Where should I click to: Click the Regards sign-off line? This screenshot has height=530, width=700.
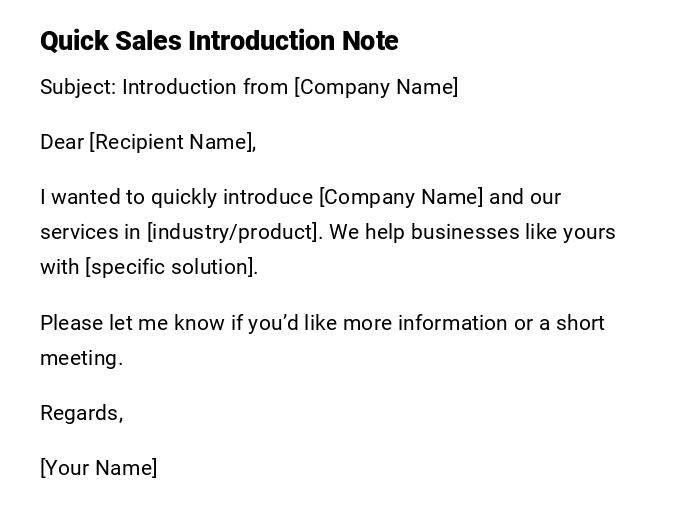click(x=81, y=413)
